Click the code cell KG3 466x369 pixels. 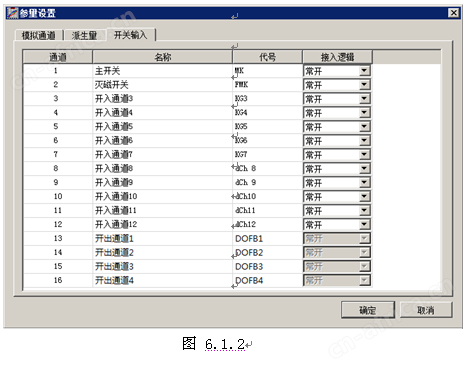[x=268, y=99]
